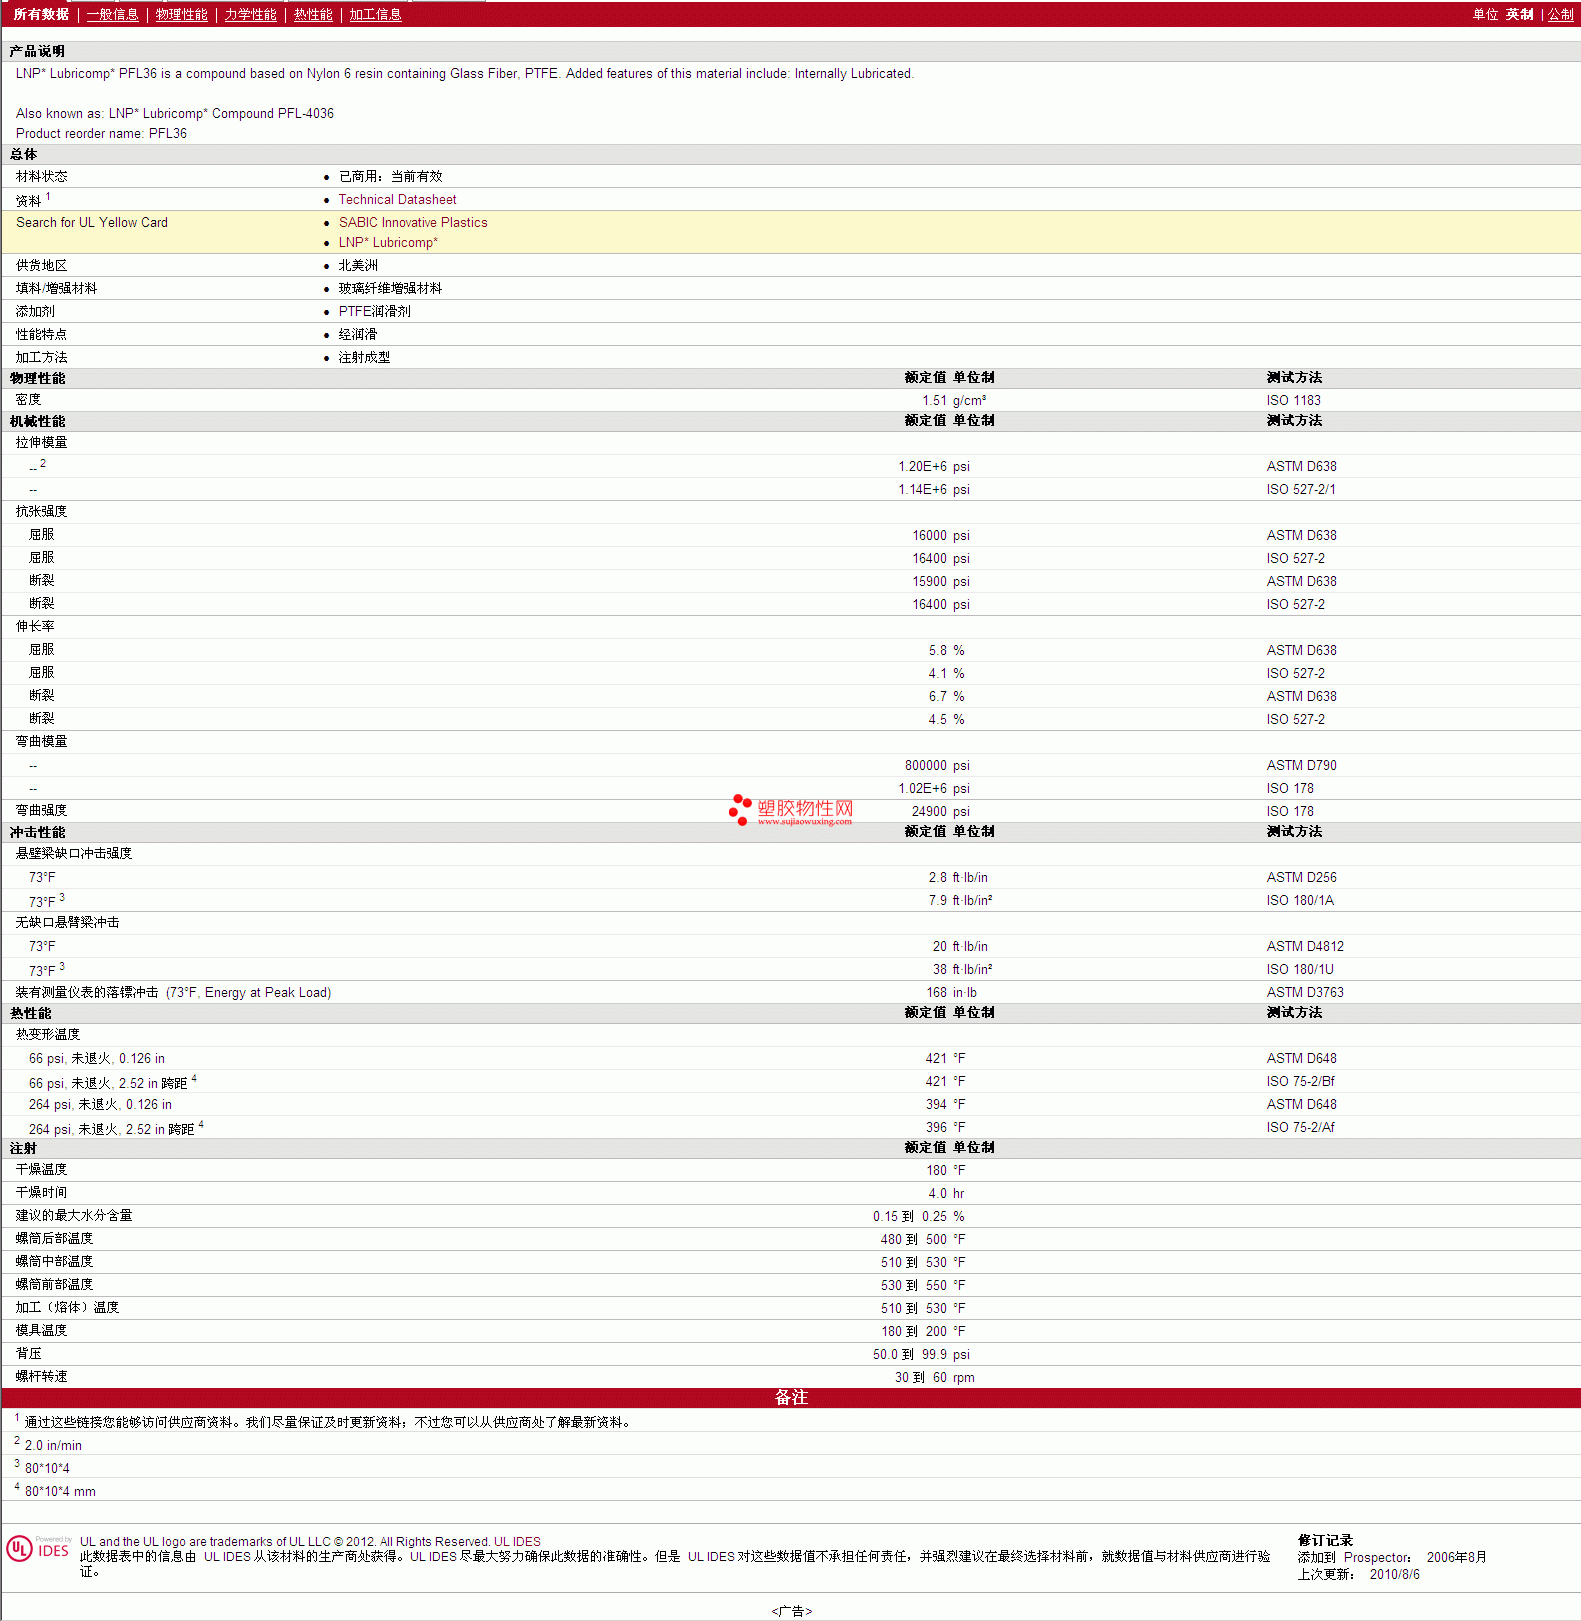The height and width of the screenshot is (1621, 1581).
Task: Click the PTFE润滑剂 additive entry
Action: point(374,312)
